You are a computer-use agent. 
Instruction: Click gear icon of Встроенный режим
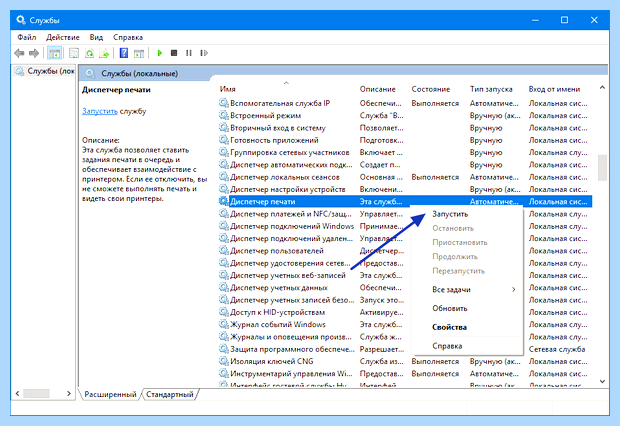pos(224,115)
